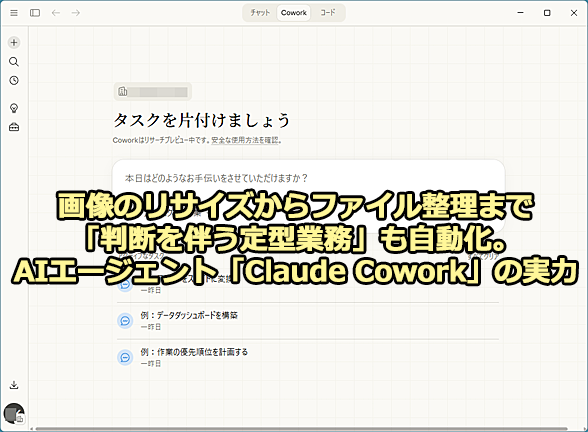Go back with the left arrow
Viewport: 588px width, 432px height.
coord(56,13)
